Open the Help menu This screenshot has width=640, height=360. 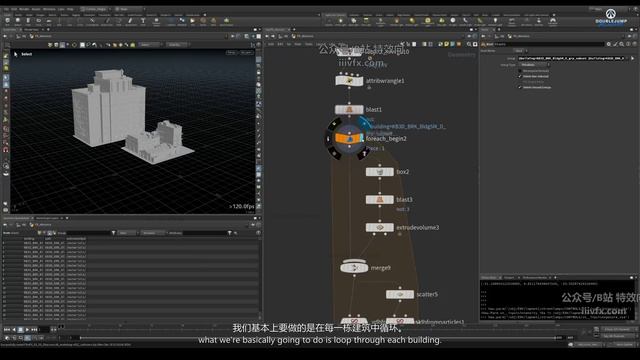(x=70, y=9)
